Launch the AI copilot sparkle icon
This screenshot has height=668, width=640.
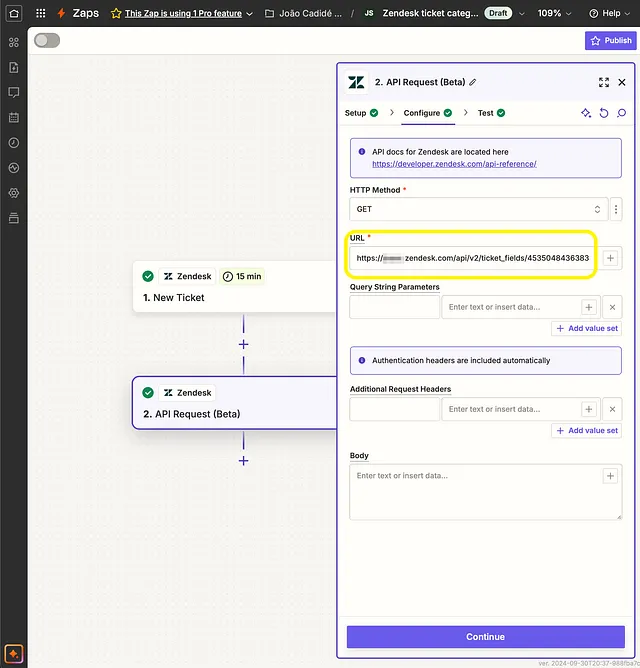pyautogui.click(x=14, y=654)
